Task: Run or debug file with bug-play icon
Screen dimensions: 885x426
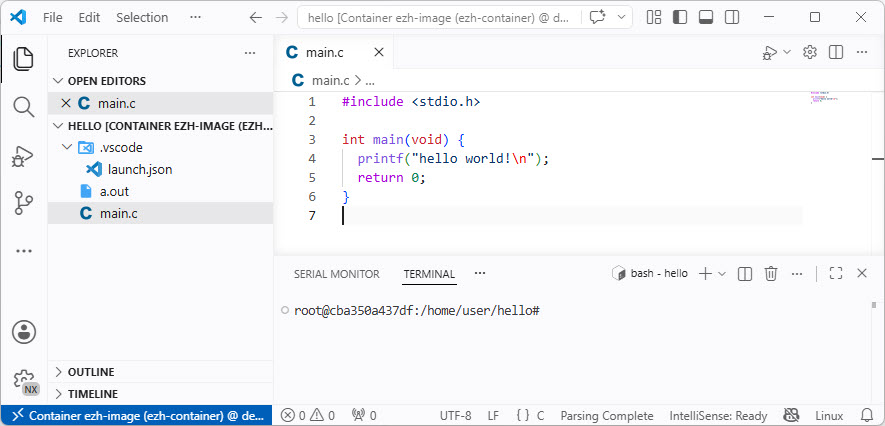Action: (770, 52)
